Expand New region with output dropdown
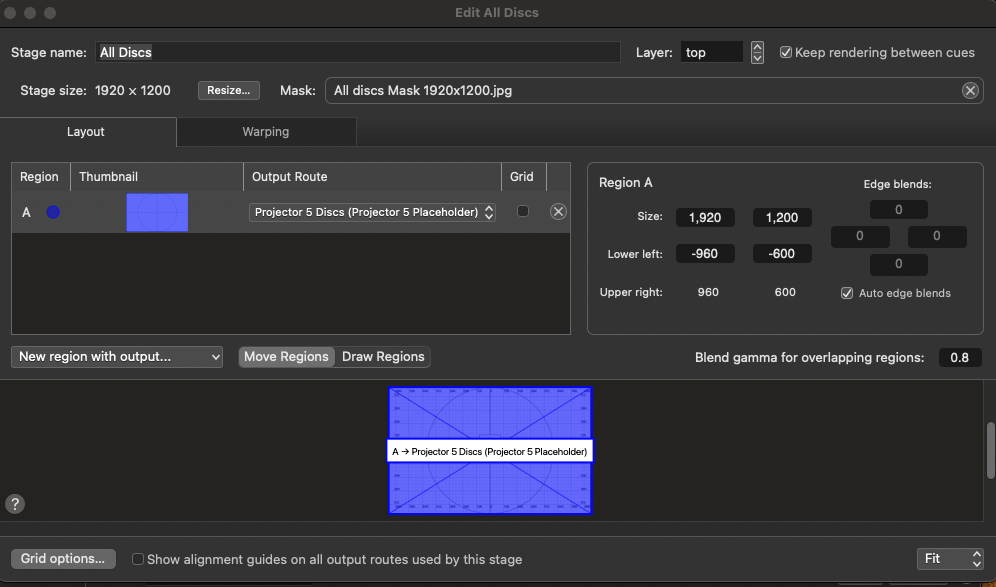Viewport: 996px width, 587px height. click(117, 357)
